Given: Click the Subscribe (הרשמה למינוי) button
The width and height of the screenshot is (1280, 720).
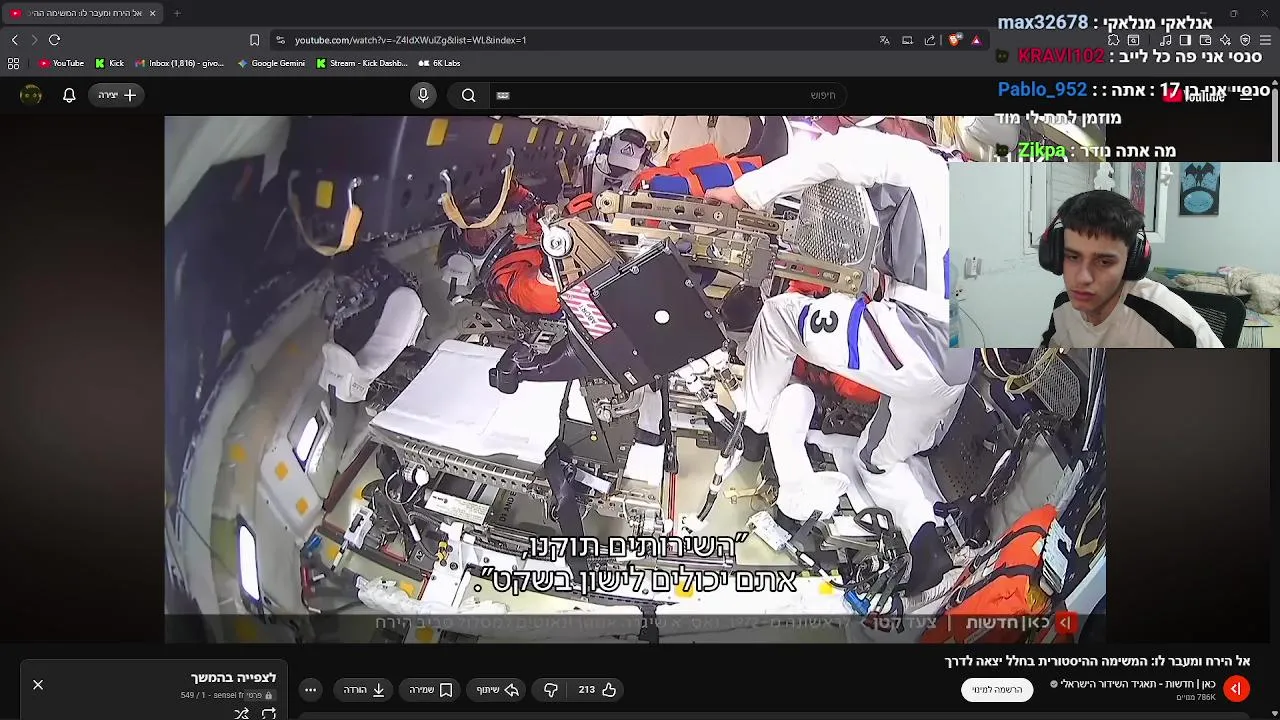Looking at the screenshot, I should pyautogui.click(x=997, y=690).
